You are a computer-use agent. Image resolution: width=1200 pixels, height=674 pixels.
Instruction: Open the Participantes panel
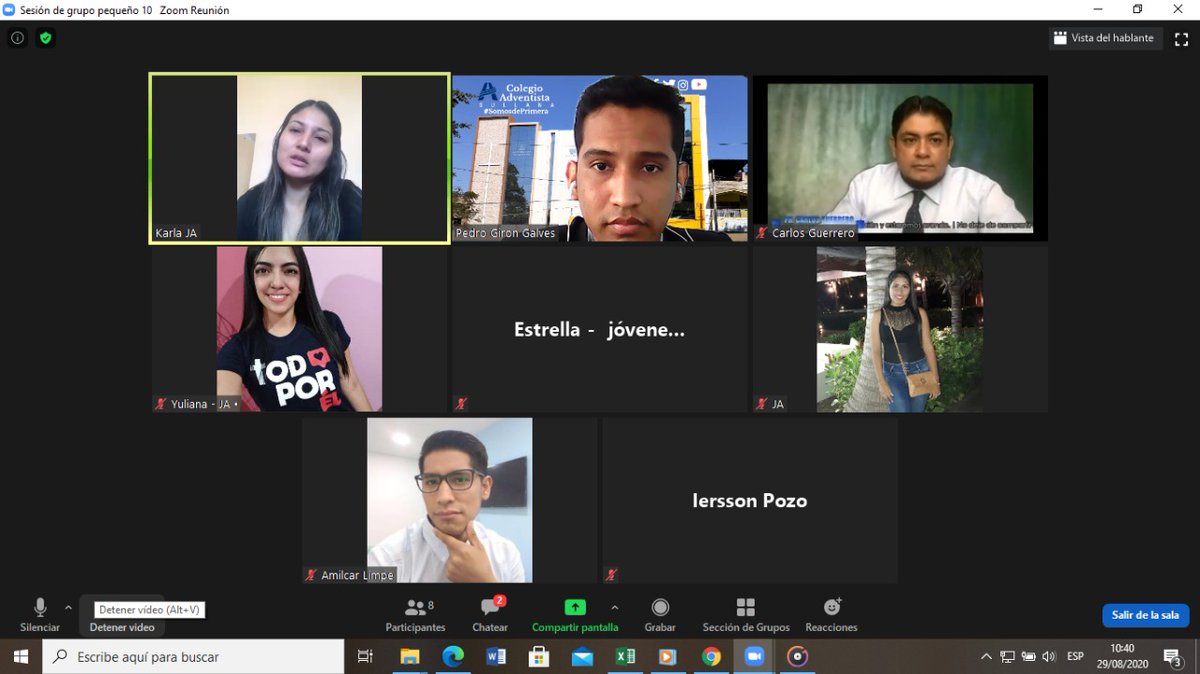(x=416, y=615)
